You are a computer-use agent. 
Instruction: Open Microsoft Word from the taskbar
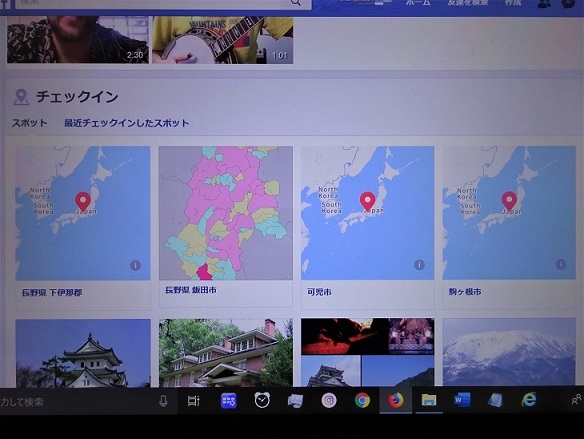462,400
